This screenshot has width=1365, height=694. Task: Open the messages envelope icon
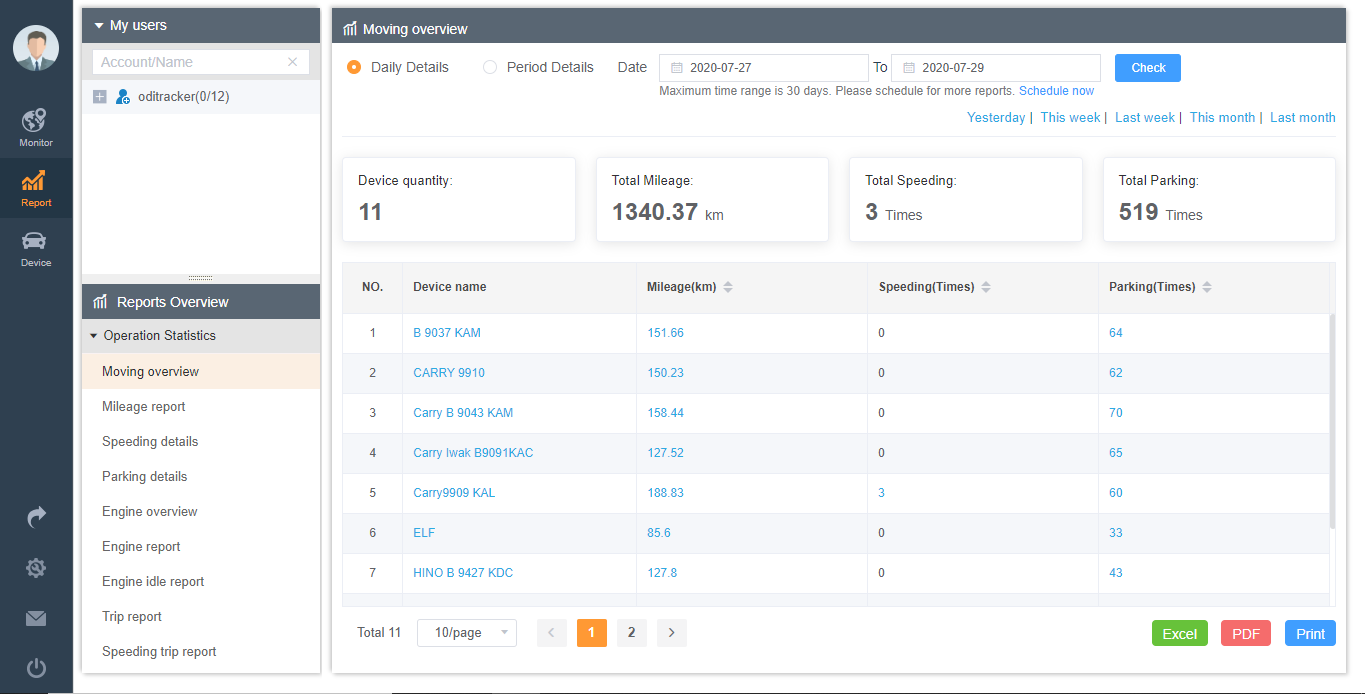pyautogui.click(x=36, y=619)
